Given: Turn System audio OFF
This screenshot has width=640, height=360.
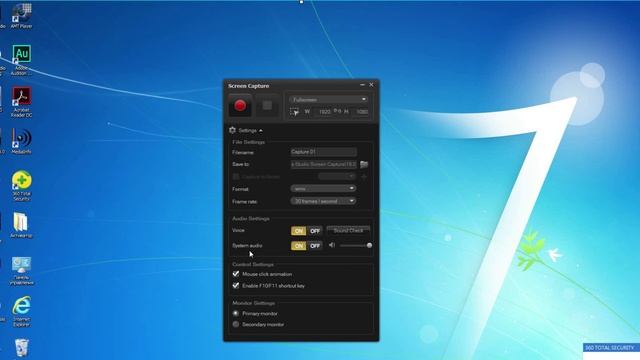Looking at the screenshot, I should point(315,246).
